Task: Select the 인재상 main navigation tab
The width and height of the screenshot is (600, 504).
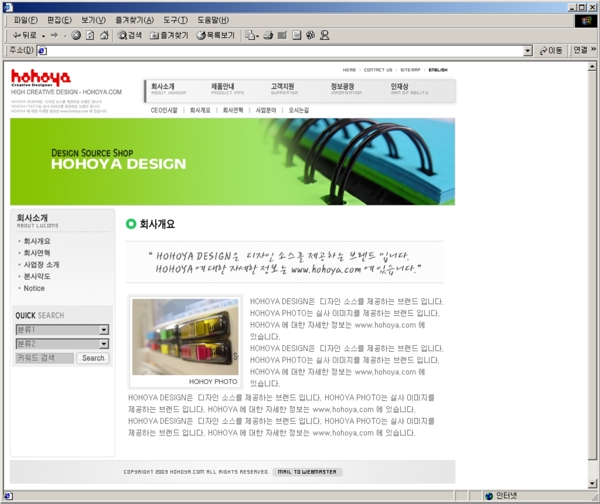Action: [x=409, y=89]
